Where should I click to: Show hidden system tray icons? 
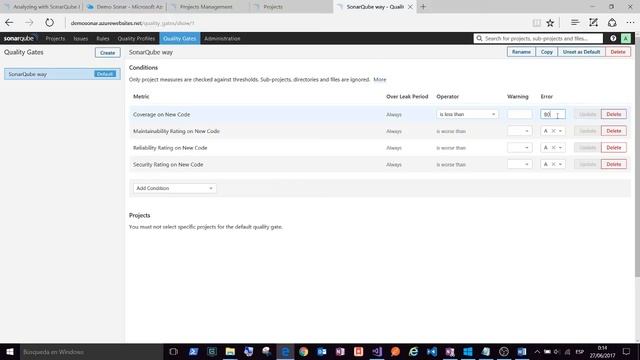click(x=537, y=352)
